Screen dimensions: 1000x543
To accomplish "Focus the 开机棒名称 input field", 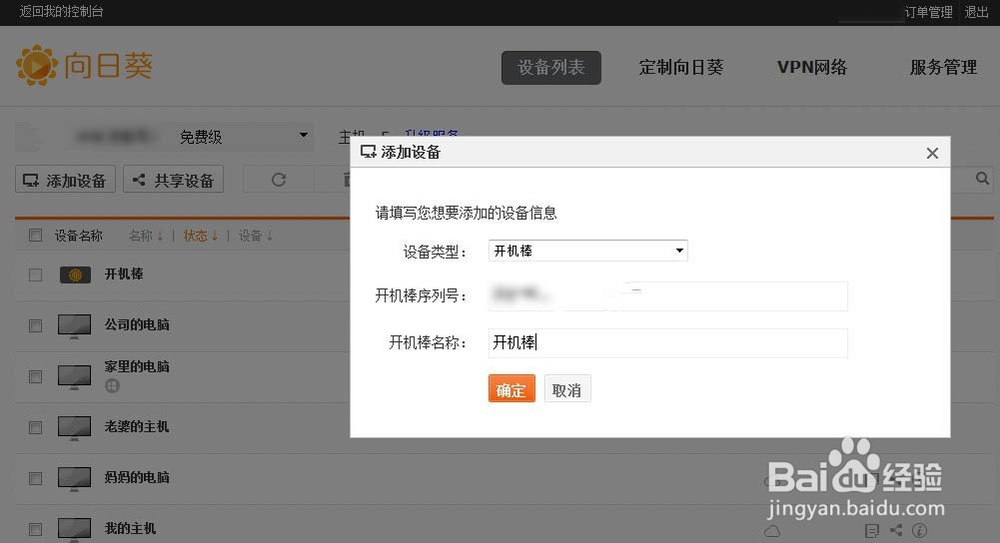I will point(668,343).
